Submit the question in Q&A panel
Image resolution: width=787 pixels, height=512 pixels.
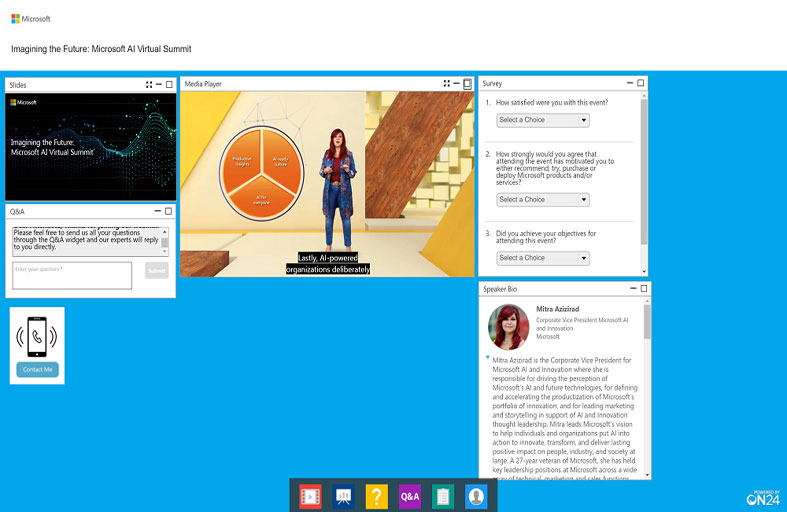click(157, 270)
